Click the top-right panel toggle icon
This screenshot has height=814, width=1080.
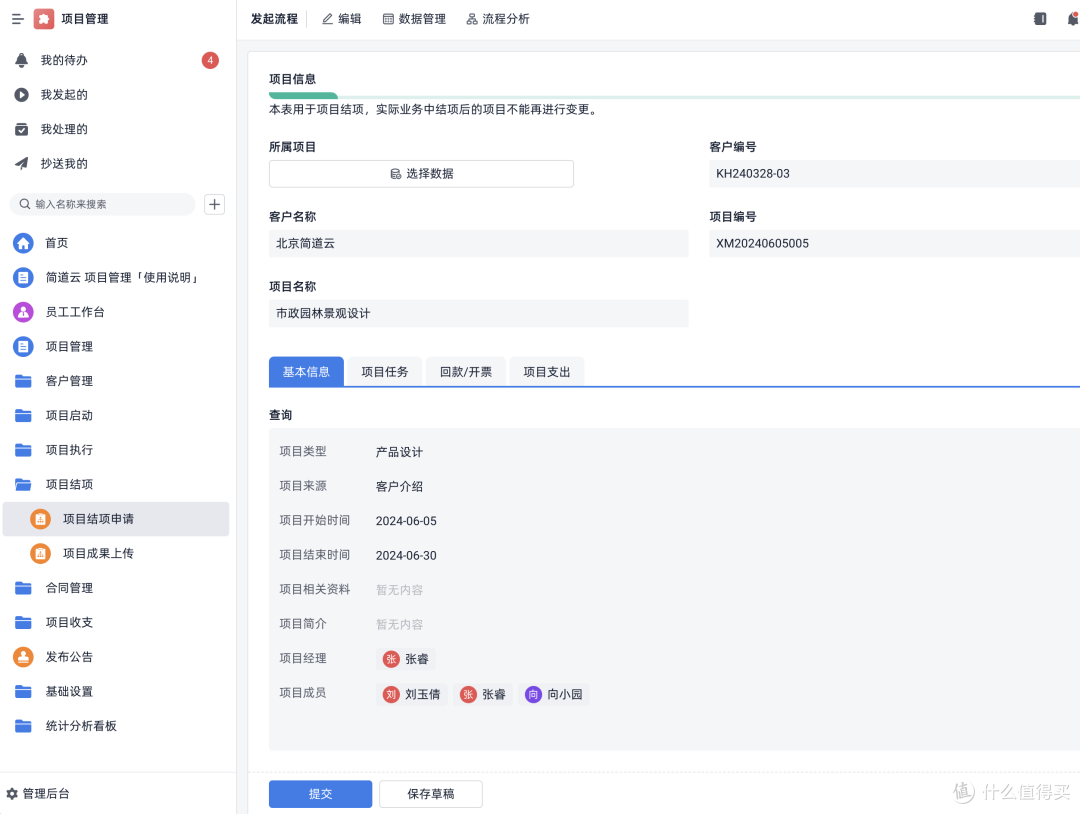pyautogui.click(x=1040, y=19)
